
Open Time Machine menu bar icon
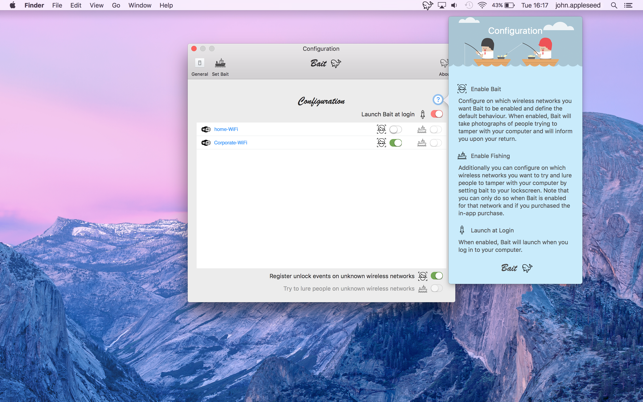click(x=469, y=5)
